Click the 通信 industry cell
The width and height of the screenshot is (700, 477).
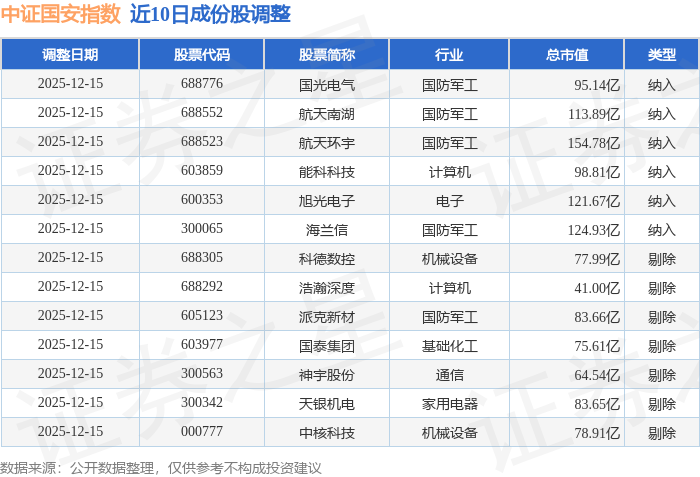[x=450, y=375]
